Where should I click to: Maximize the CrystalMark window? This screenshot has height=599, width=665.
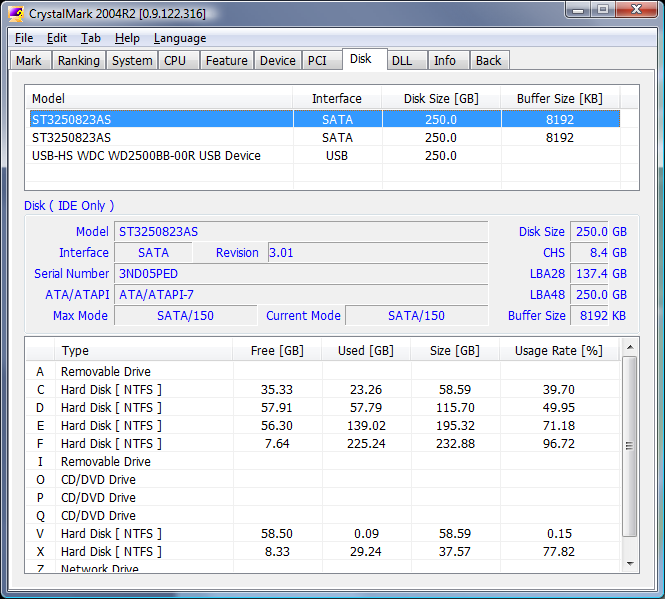click(603, 10)
